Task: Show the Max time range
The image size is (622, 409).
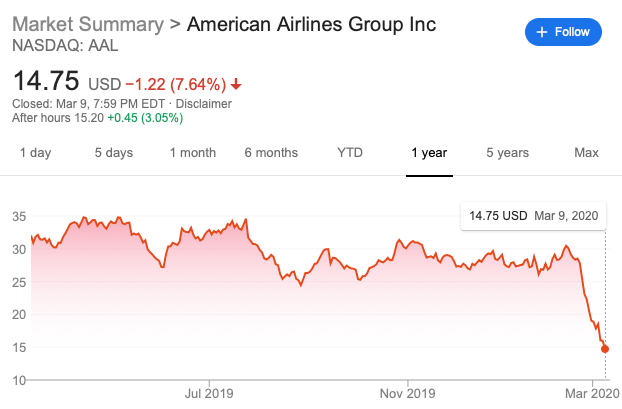Action: pos(586,153)
